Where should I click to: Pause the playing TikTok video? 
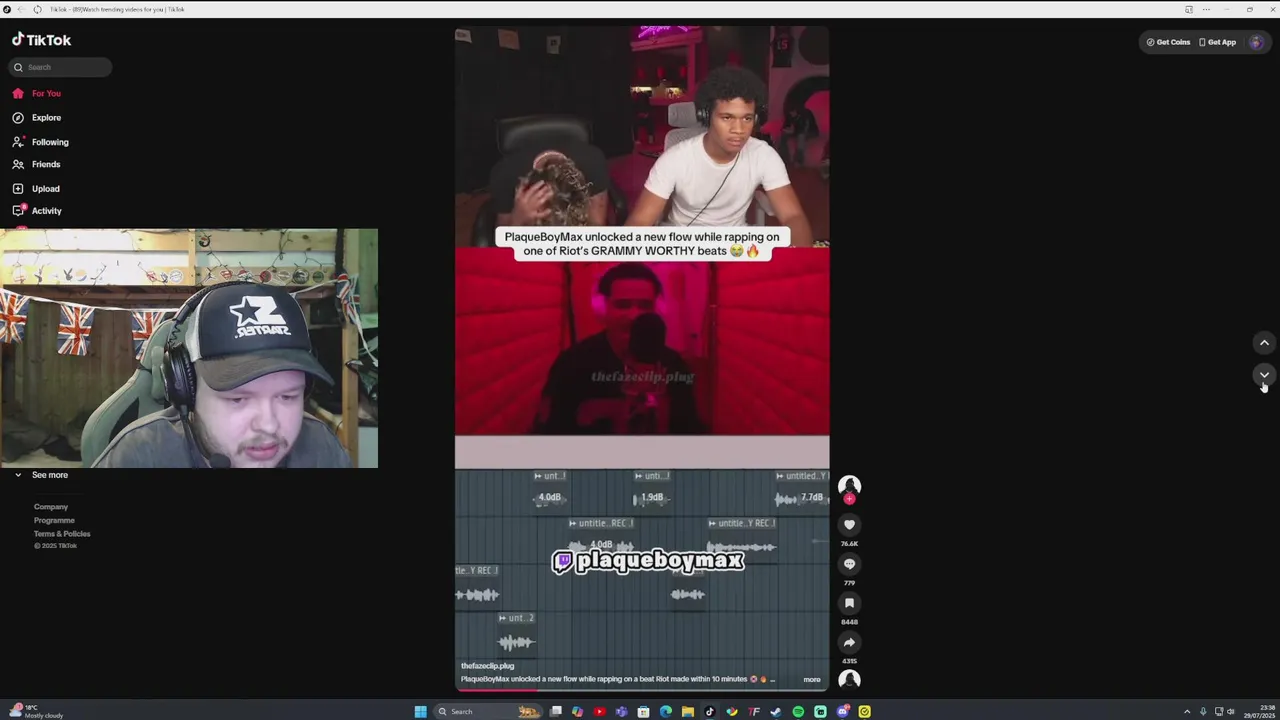642,358
